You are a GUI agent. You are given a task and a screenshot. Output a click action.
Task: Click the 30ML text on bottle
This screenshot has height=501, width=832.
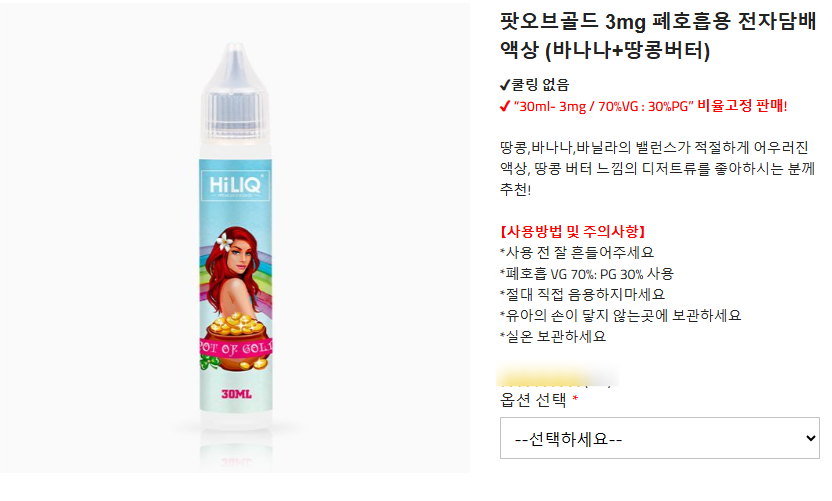[x=237, y=394]
